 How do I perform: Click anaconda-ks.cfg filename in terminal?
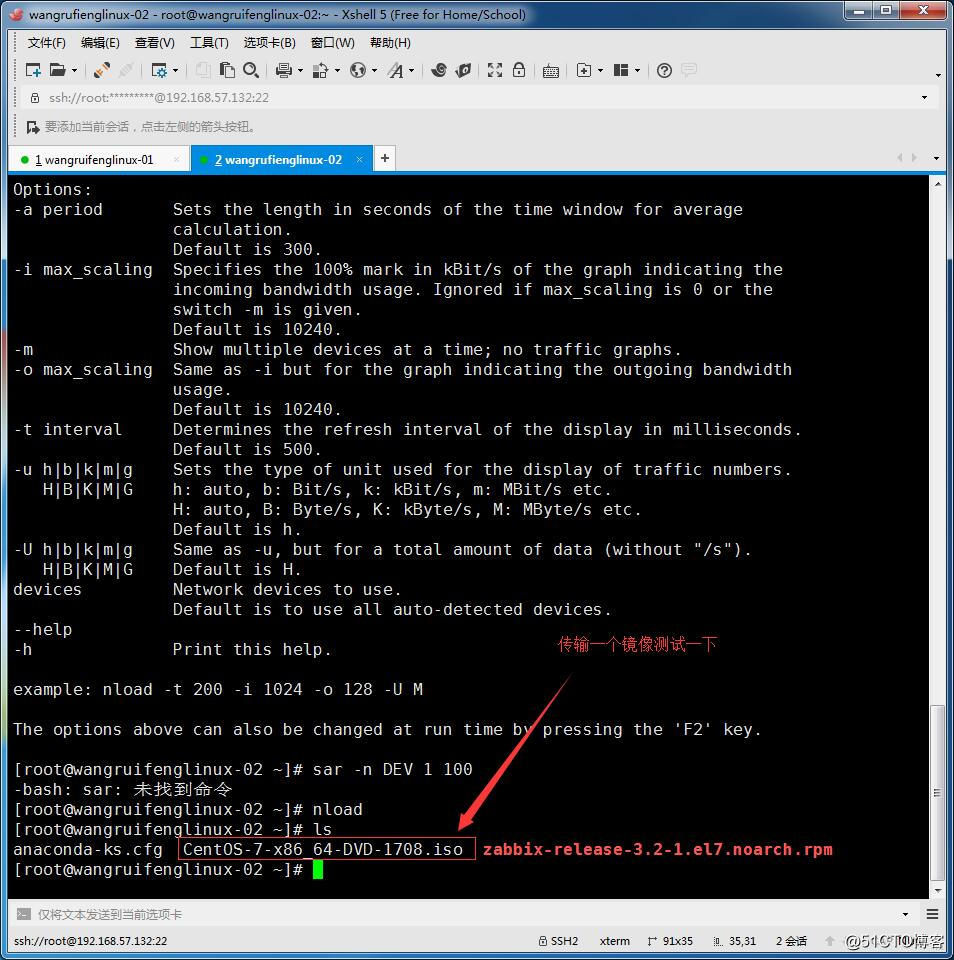point(88,849)
